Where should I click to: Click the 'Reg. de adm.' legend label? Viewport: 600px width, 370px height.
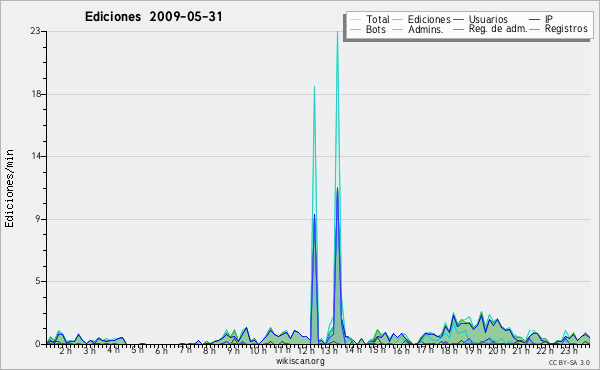click(498, 29)
